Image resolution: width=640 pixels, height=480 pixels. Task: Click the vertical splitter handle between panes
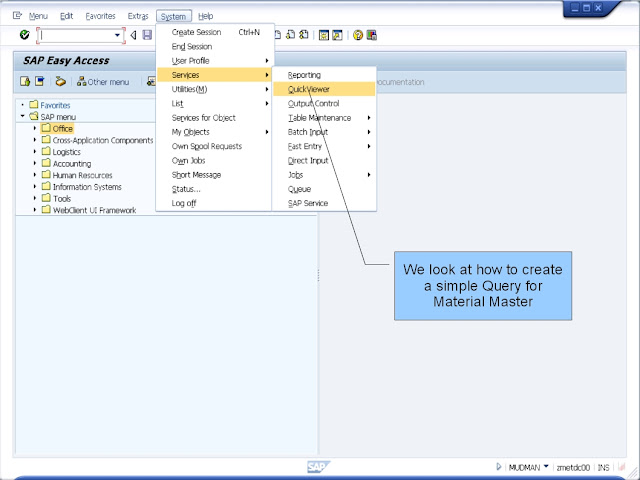click(x=318, y=275)
